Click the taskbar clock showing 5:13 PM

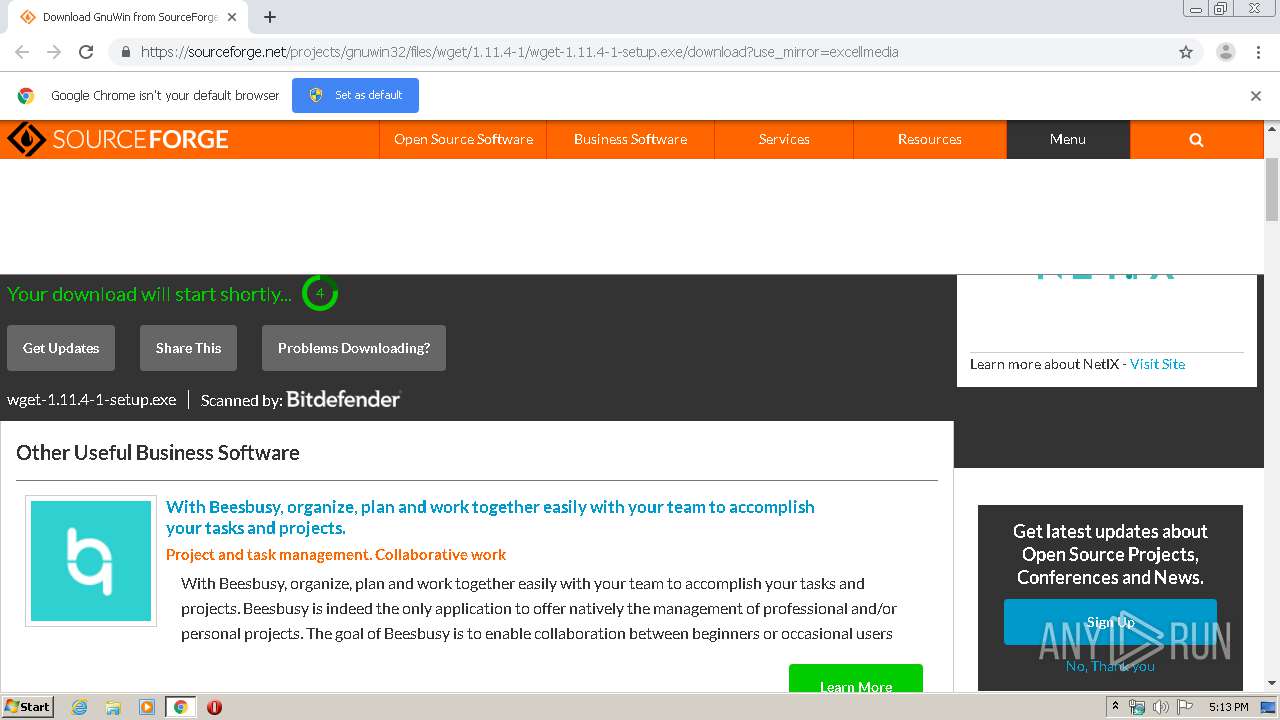(1228, 707)
